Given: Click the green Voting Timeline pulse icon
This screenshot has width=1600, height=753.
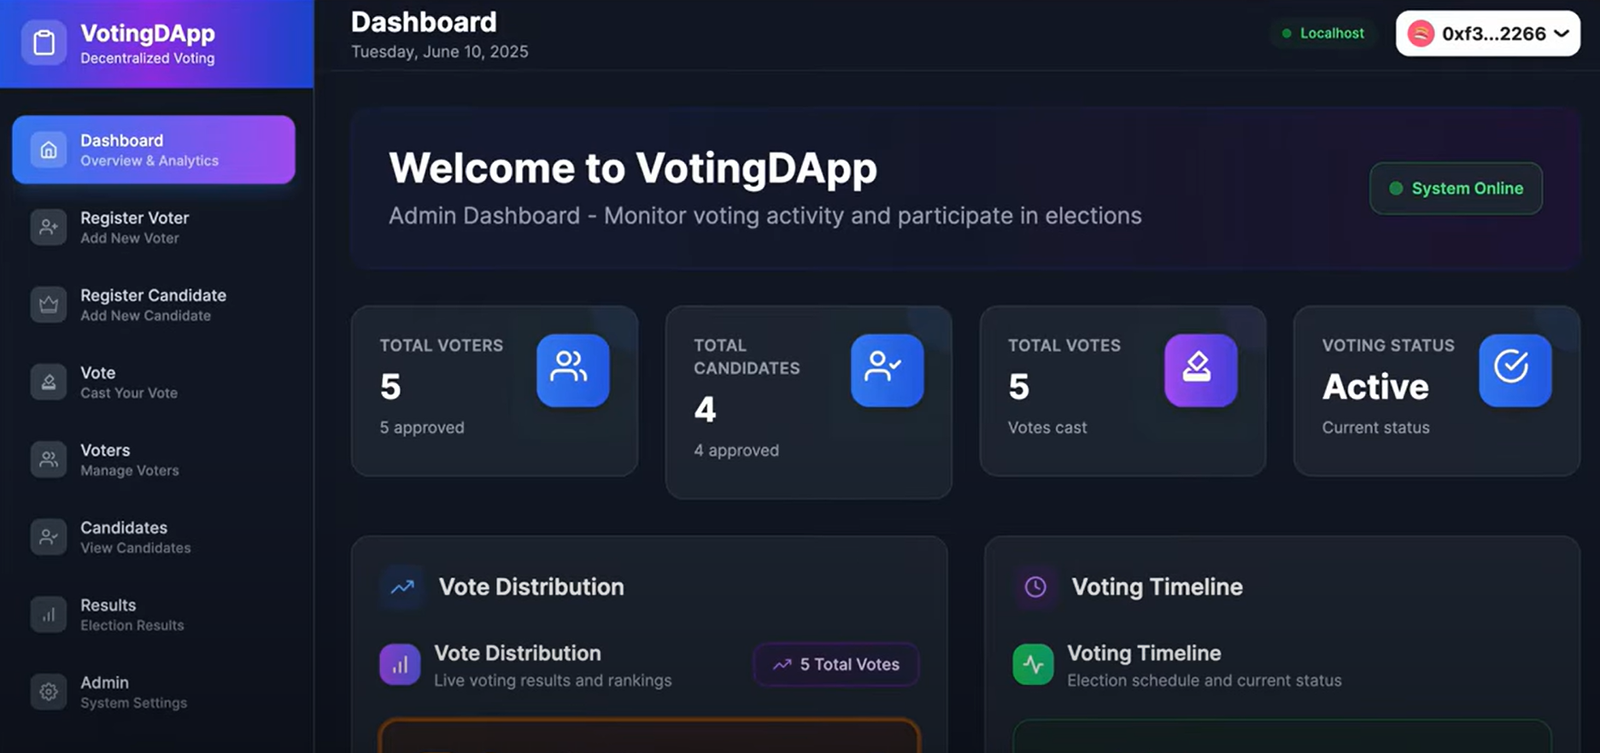Looking at the screenshot, I should click(1033, 664).
